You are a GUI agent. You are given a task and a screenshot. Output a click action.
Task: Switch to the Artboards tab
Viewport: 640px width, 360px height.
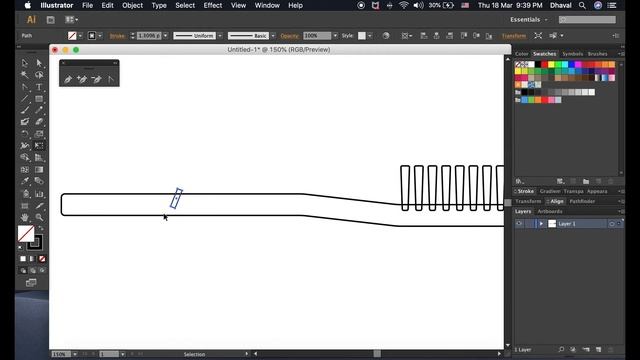point(550,211)
